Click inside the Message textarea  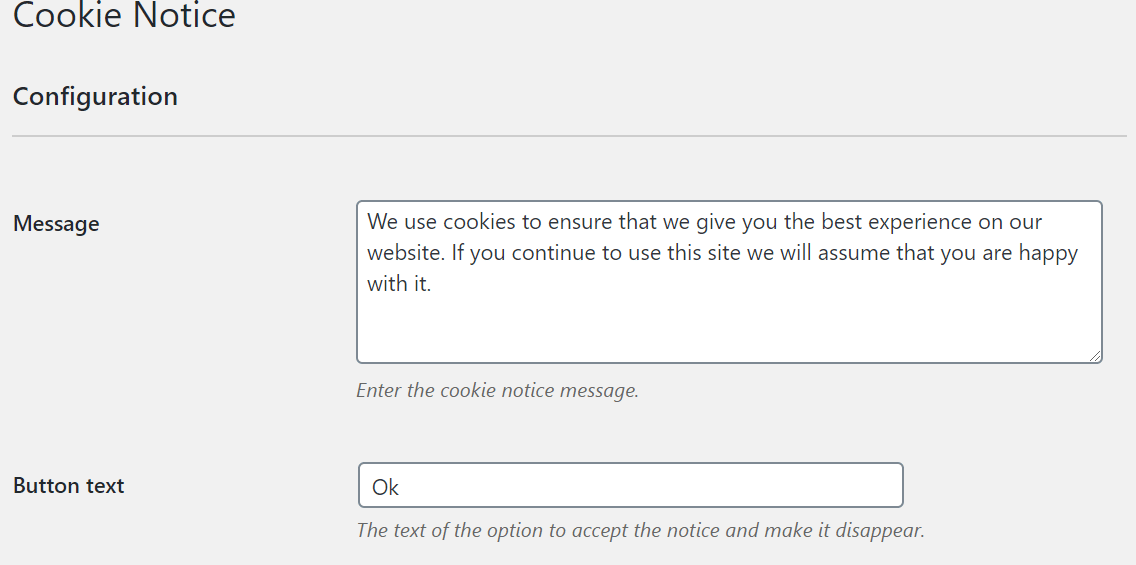(x=729, y=282)
